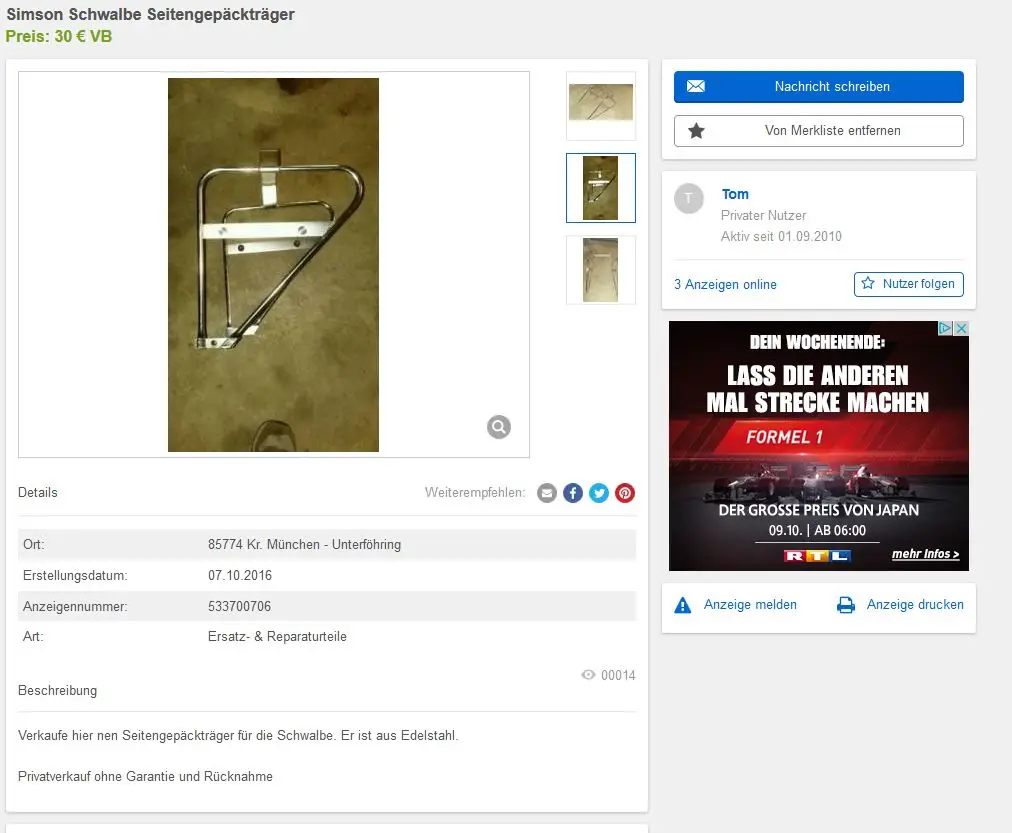Select the first thumbnail image

point(600,105)
